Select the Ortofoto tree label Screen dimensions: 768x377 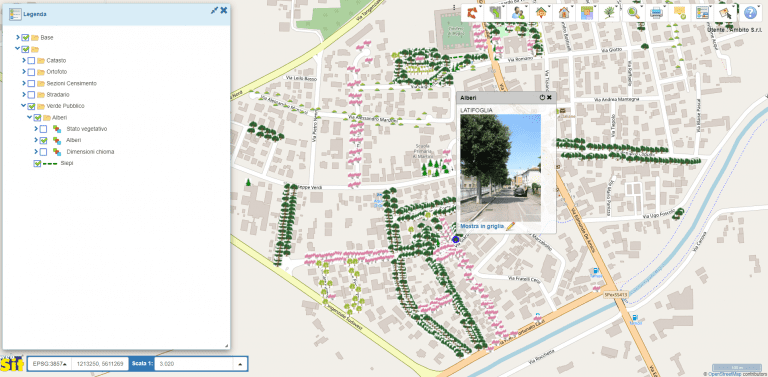click(57, 72)
